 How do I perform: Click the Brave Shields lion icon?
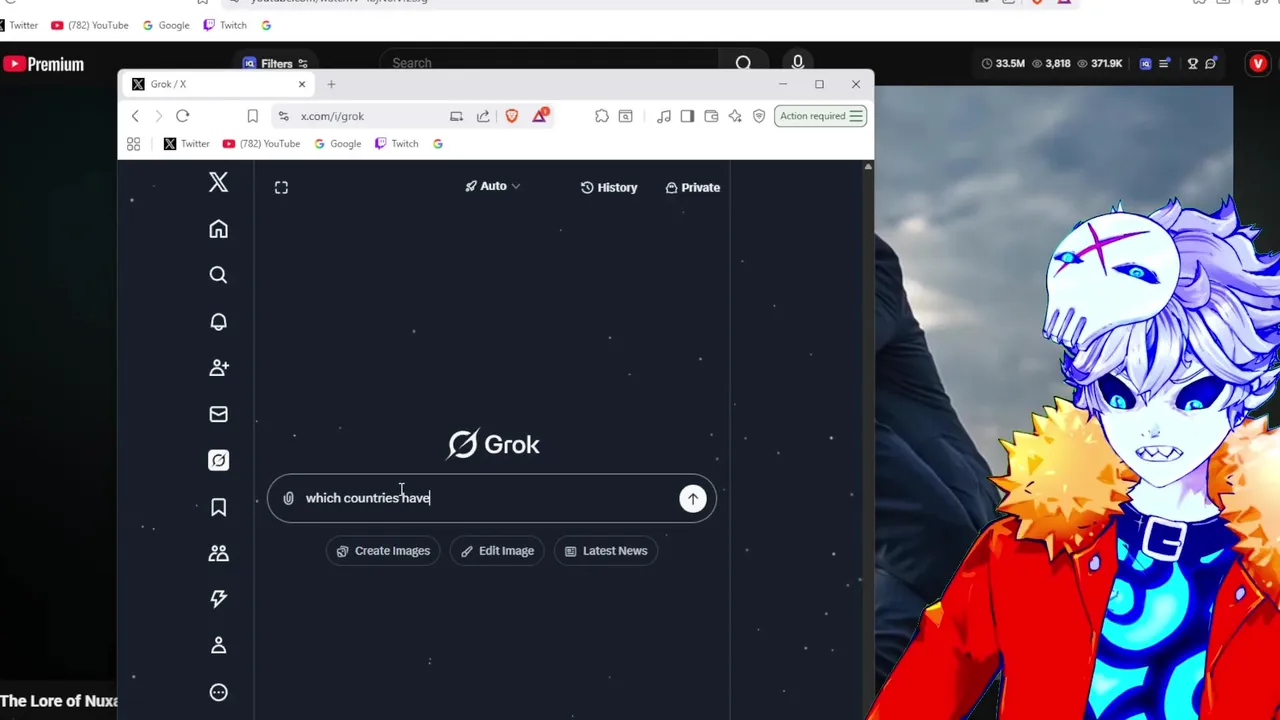click(x=512, y=116)
